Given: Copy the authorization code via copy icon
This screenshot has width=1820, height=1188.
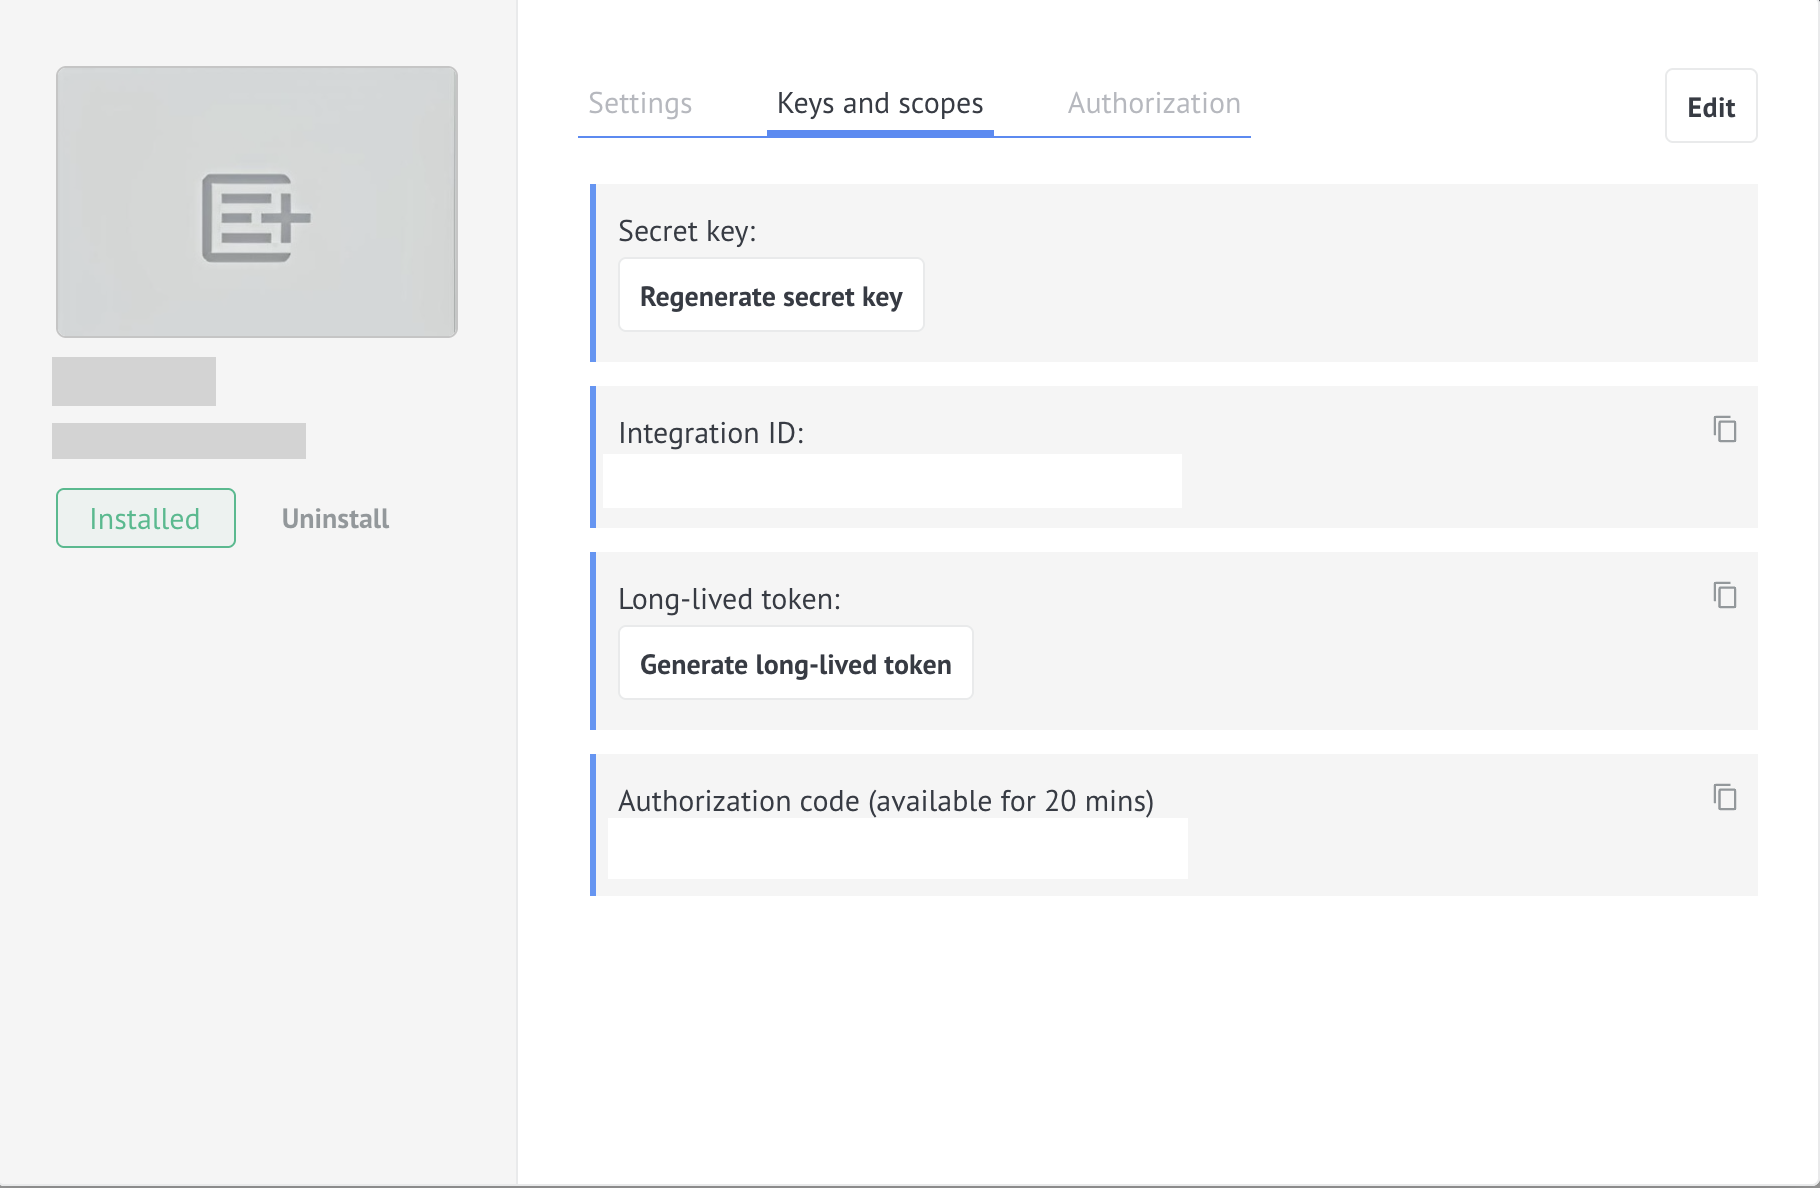Looking at the screenshot, I should (x=1725, y=797).
